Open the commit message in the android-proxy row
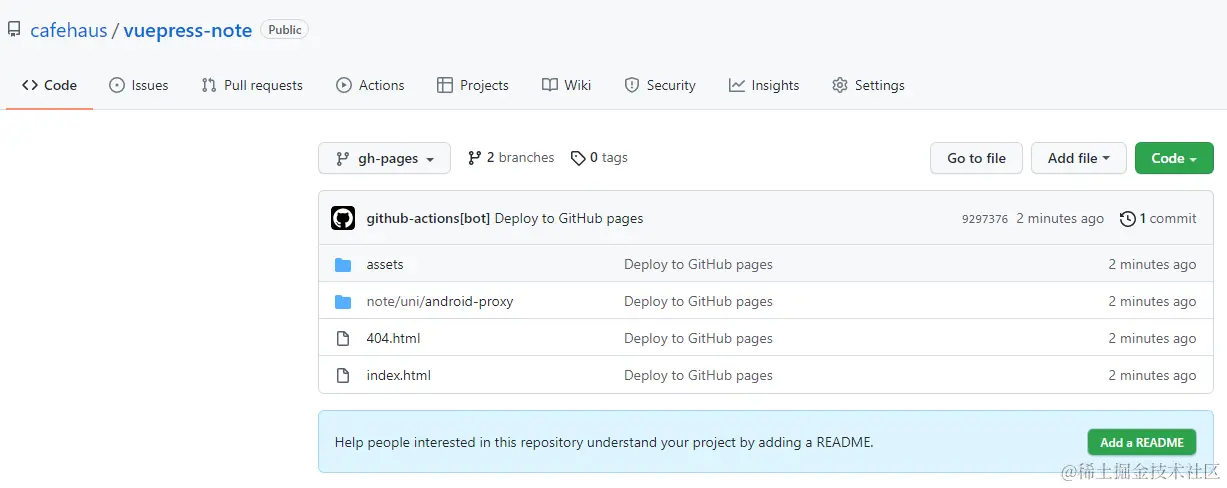 pos(698,302)
